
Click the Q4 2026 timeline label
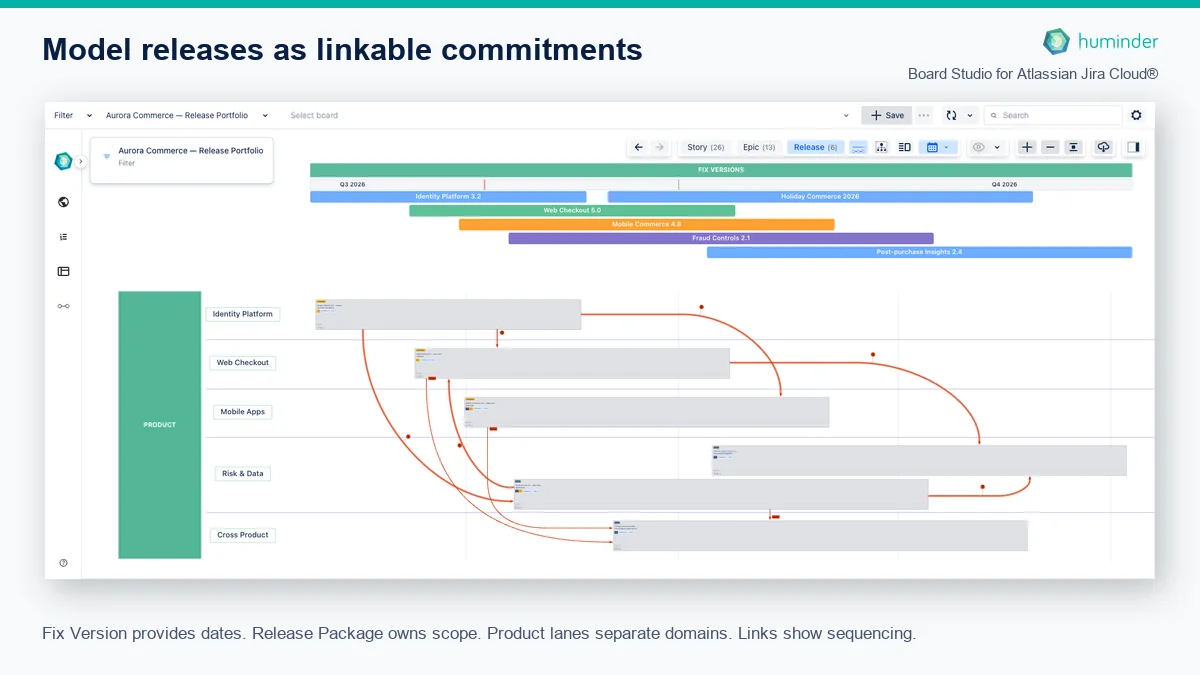[x=1004, y=185]
